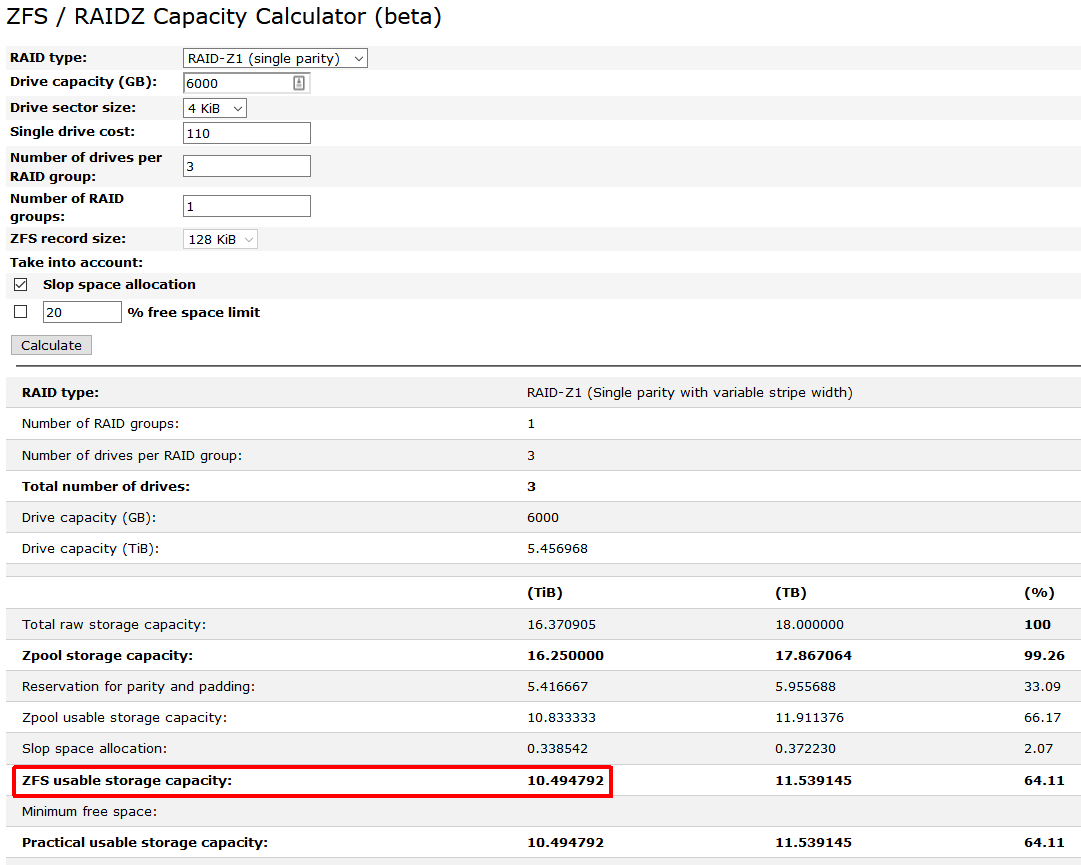Screen dimensions: 1081x865
Task: Click the 'ZFS usable storage capacity:' label
Action: point(127,780)
